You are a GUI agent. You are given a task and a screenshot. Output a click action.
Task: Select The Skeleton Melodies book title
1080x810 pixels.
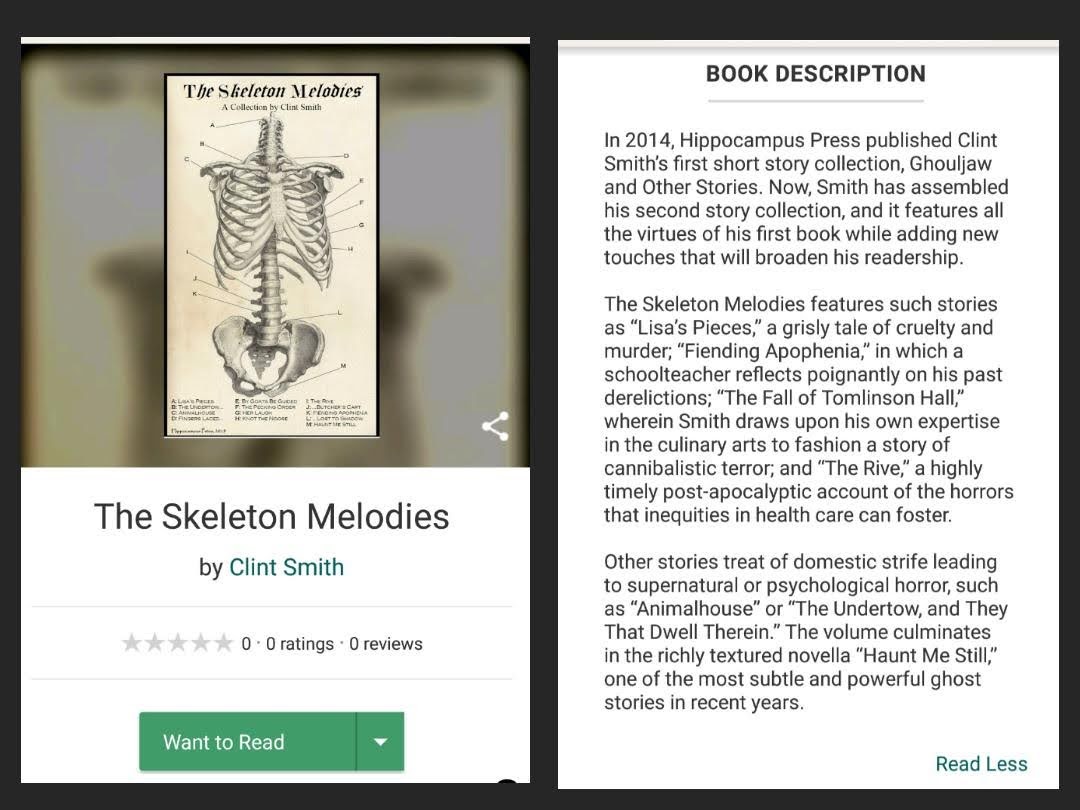(271, 517)
